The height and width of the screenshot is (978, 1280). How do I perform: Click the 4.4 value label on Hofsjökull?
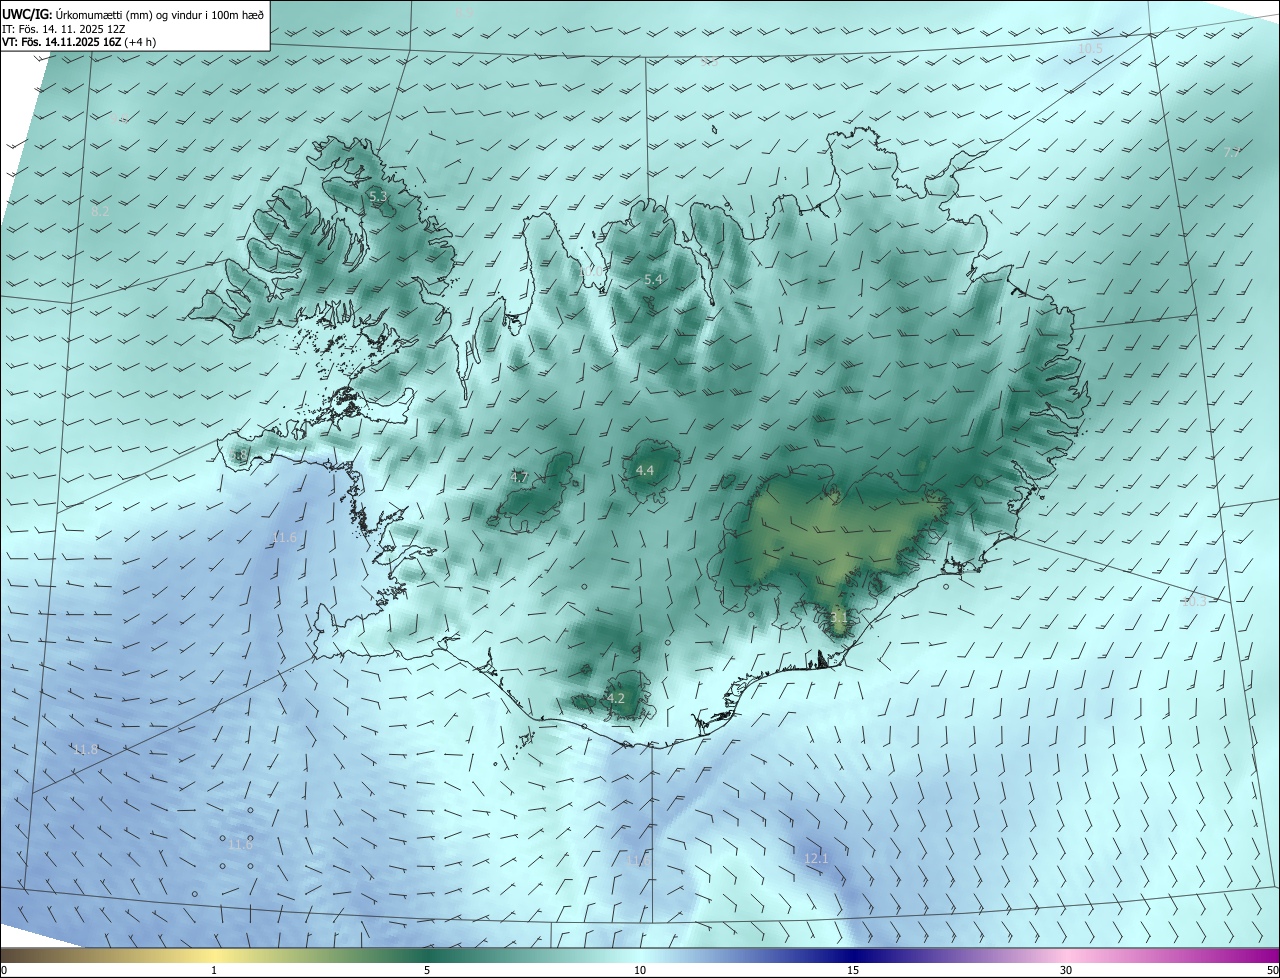[x=645, y=470]
